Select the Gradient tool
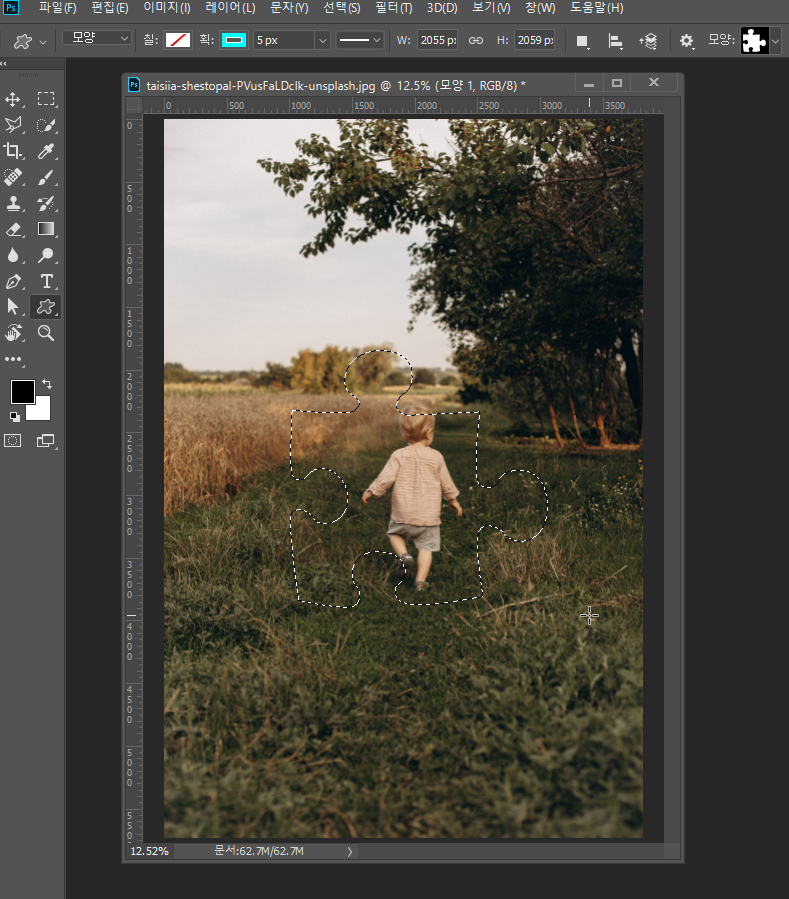Image resolution: width=789 pixels, height=899 pixels. tap(46, 229)
